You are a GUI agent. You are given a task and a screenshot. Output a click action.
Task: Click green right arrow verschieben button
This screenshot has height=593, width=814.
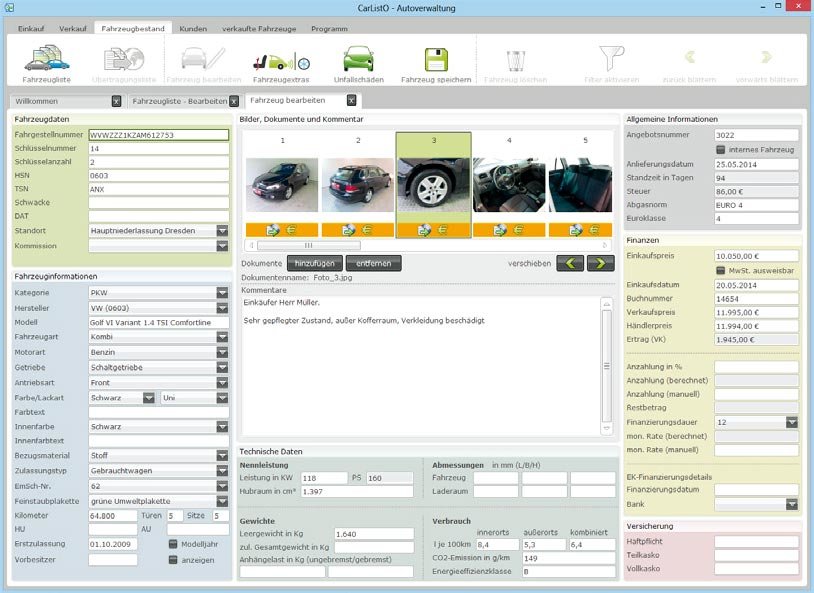pyautogui.click(x=600, y=263)
